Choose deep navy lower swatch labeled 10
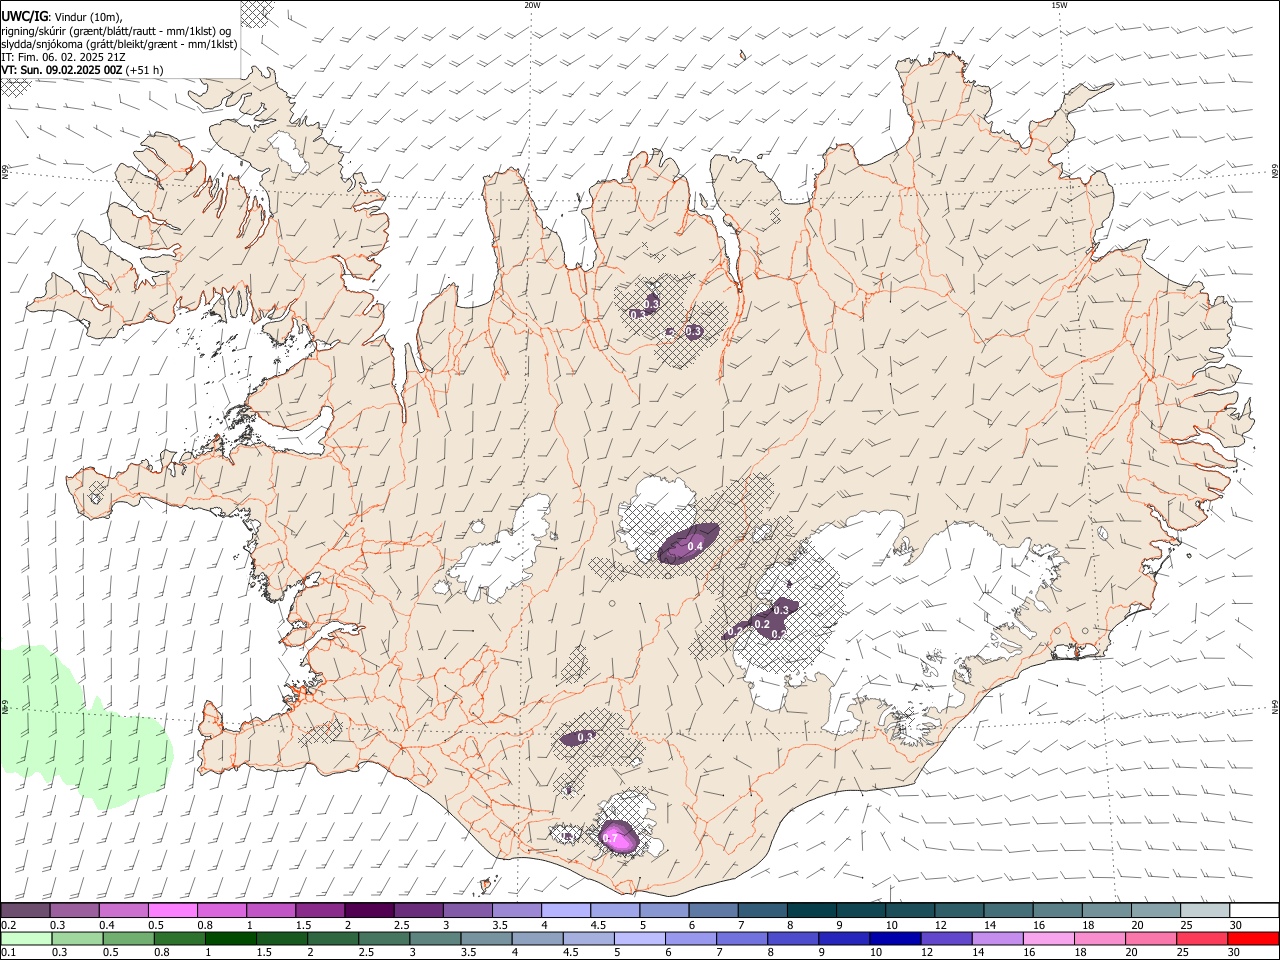 [x=895, y=938]
